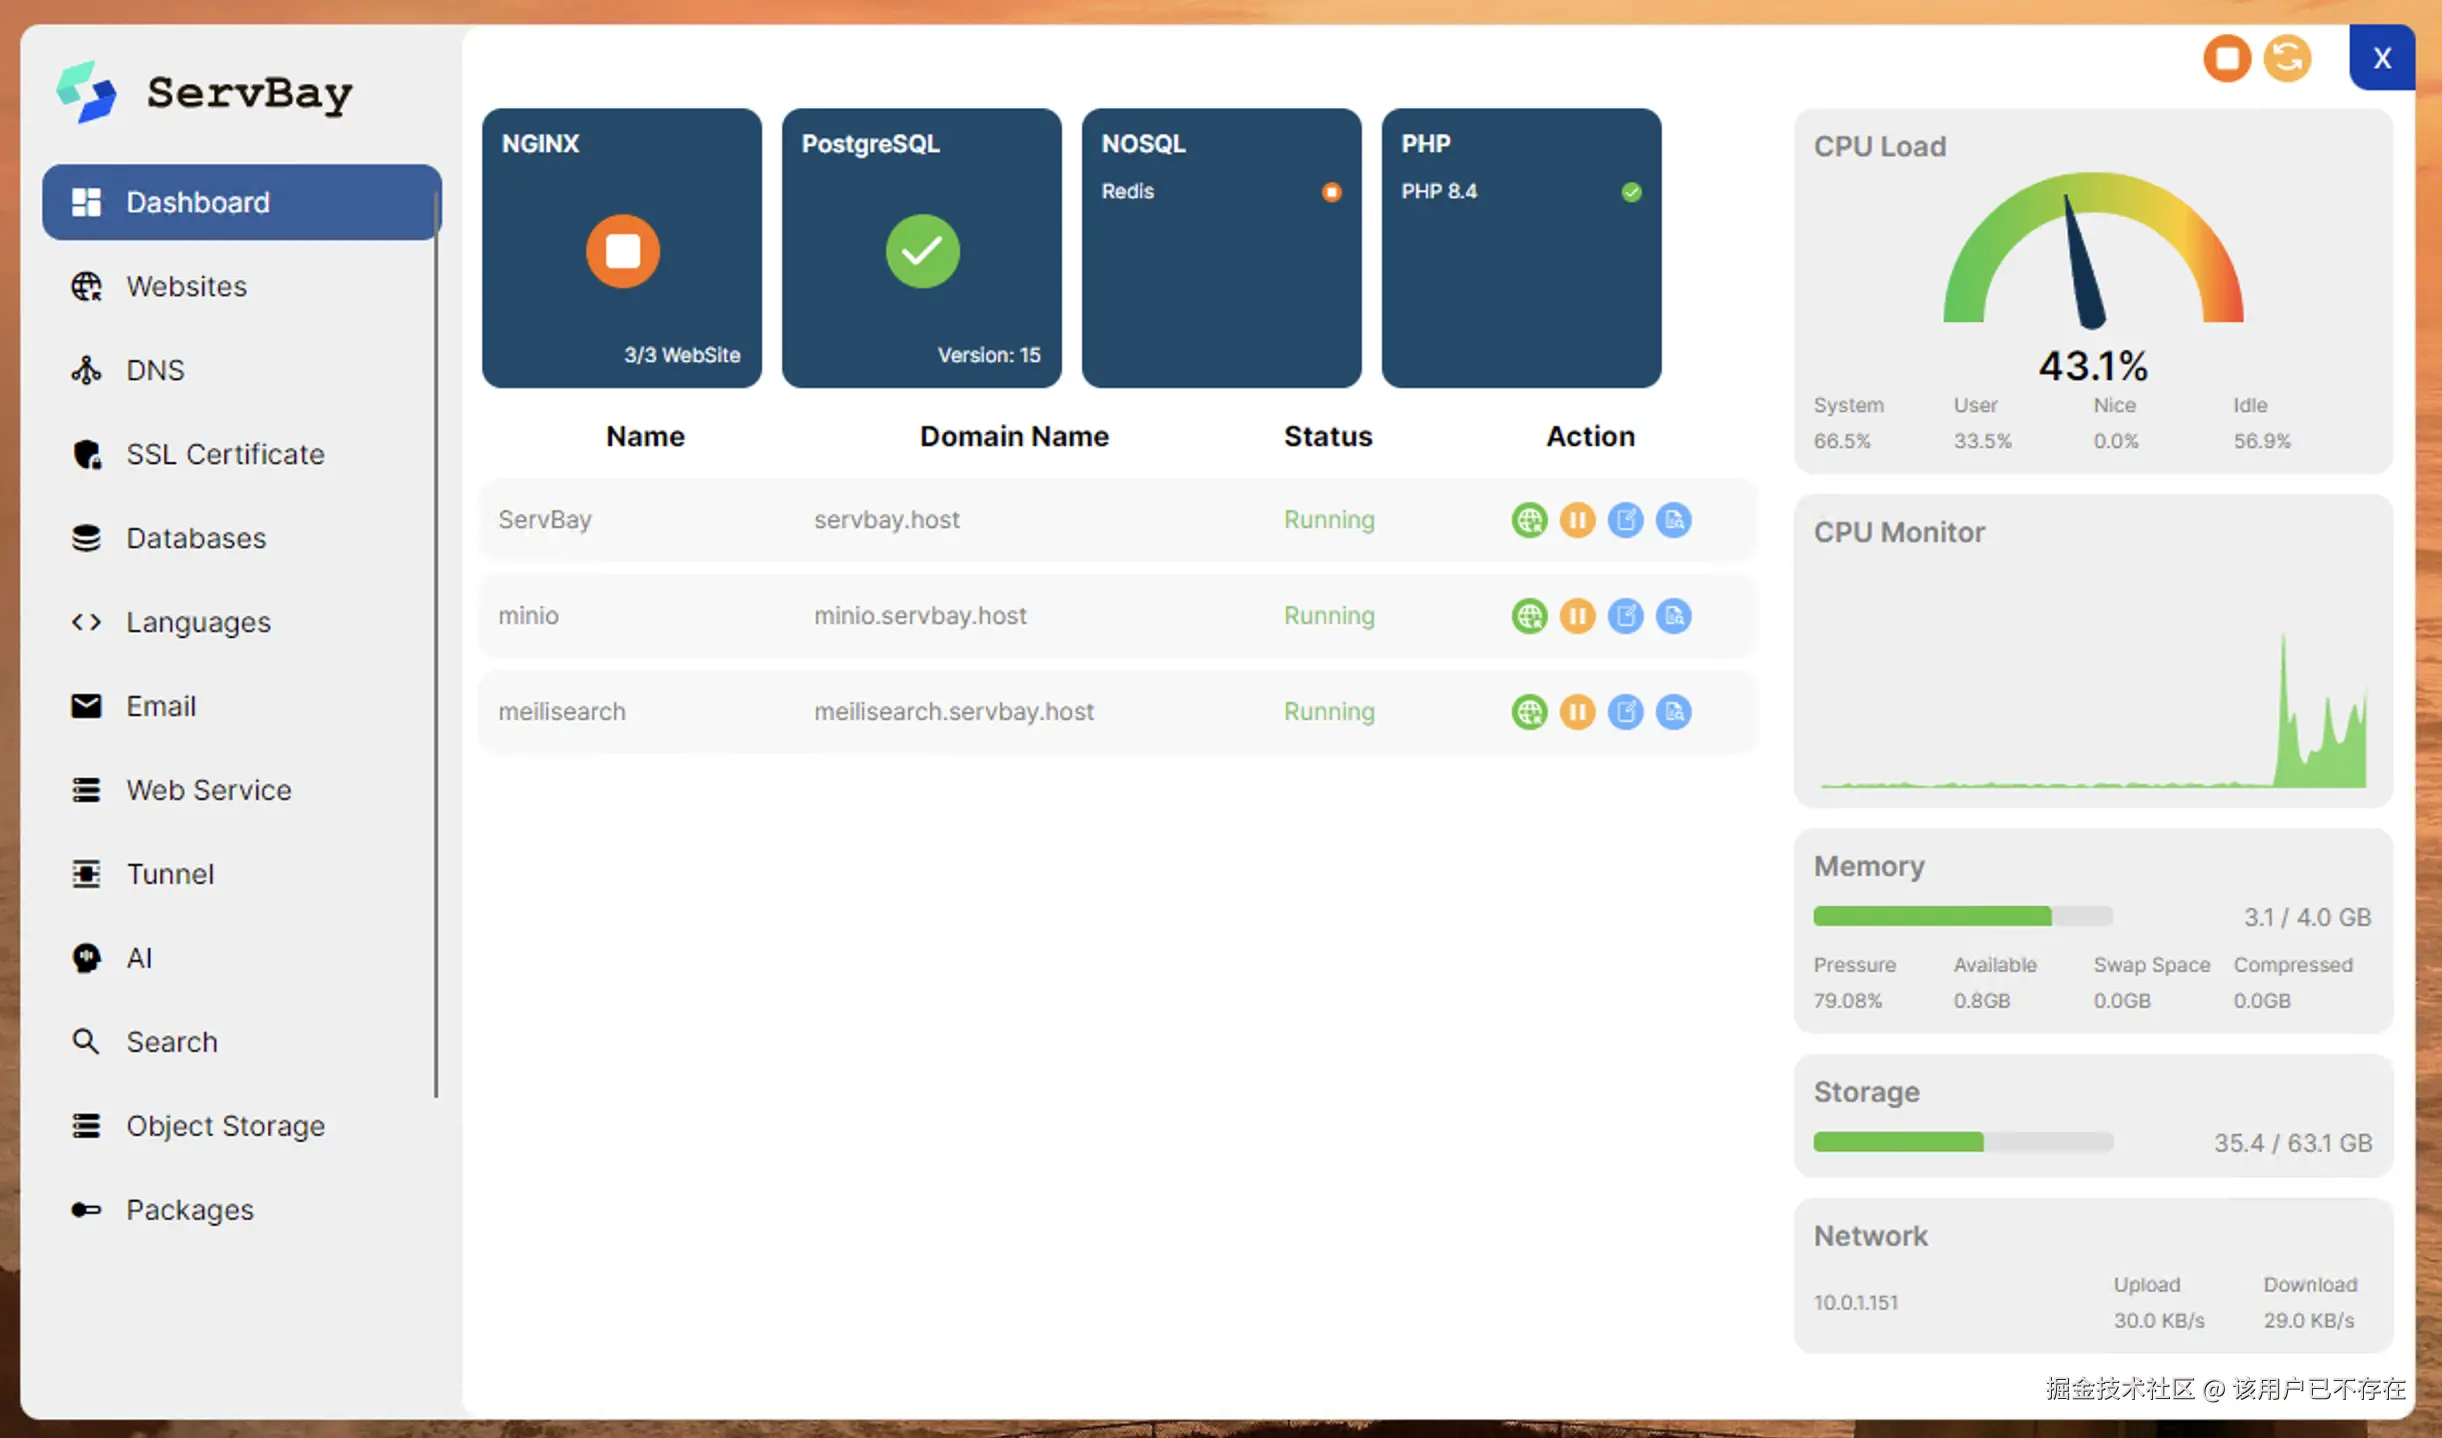Viewport: 2442px width, 1438px height.
Task: Click the NGINX stopped status icon
Action: 622,251
